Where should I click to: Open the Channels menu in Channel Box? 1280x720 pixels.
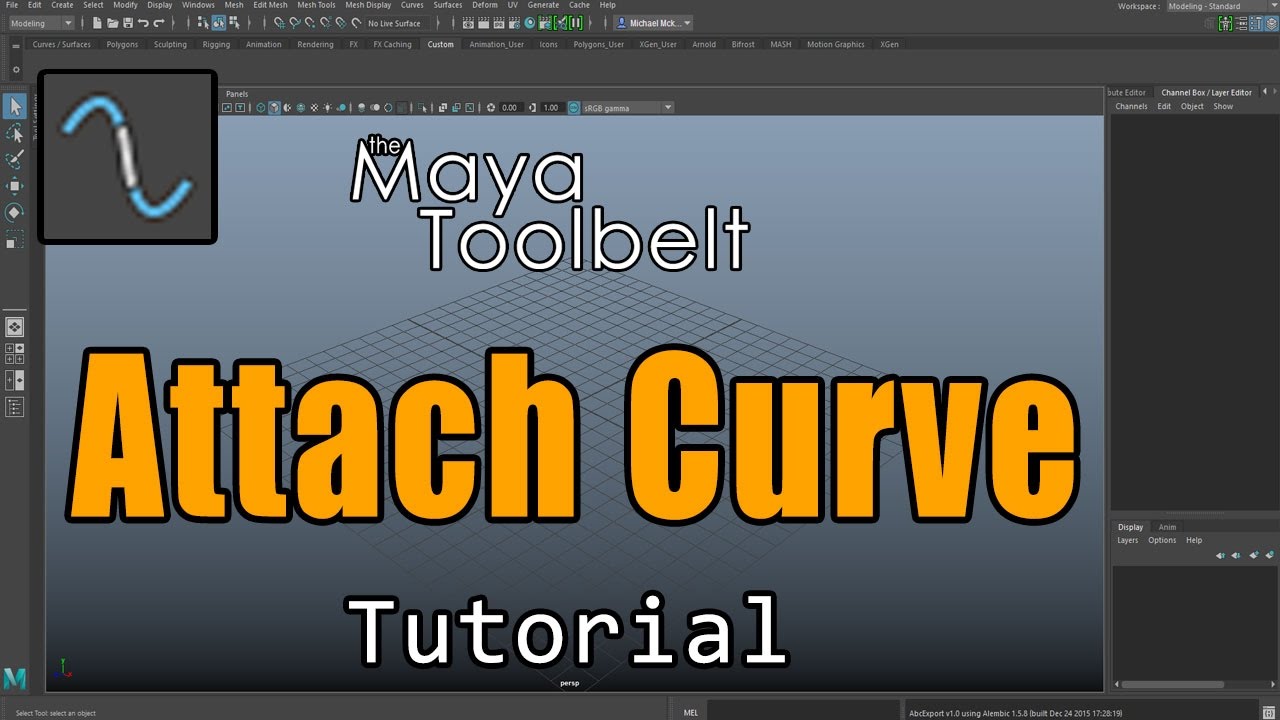(1131, 106)
